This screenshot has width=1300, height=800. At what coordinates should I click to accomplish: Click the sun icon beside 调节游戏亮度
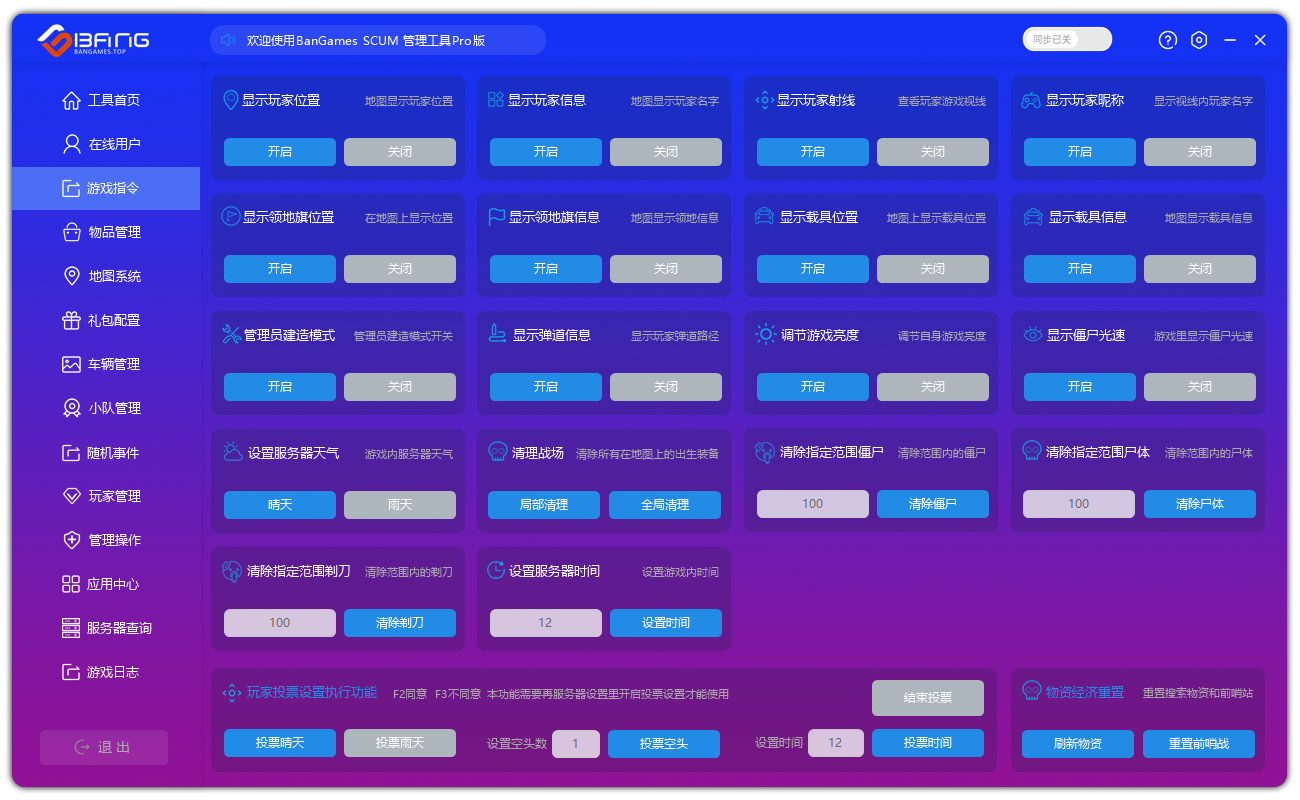coord(765,335)
